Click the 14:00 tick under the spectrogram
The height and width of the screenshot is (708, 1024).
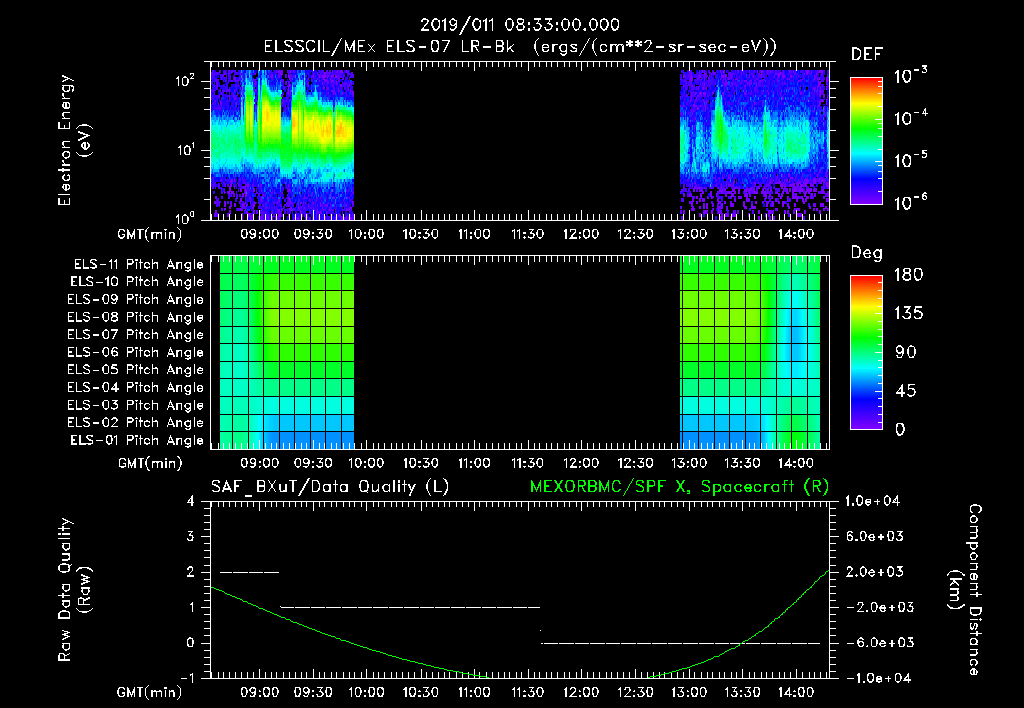coord(795,234)
